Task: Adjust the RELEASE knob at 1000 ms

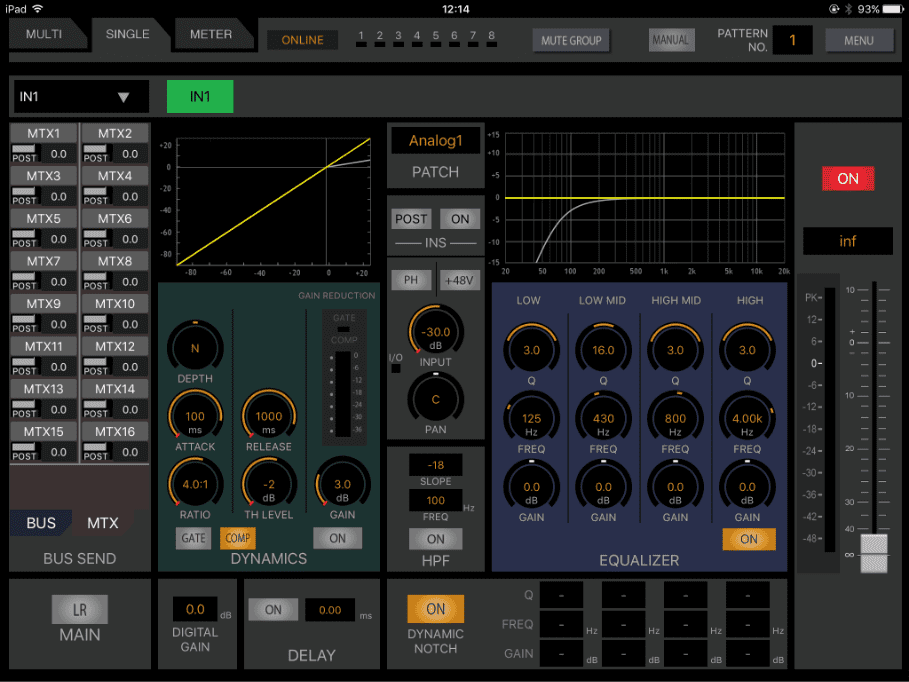Action: [268, 416]
